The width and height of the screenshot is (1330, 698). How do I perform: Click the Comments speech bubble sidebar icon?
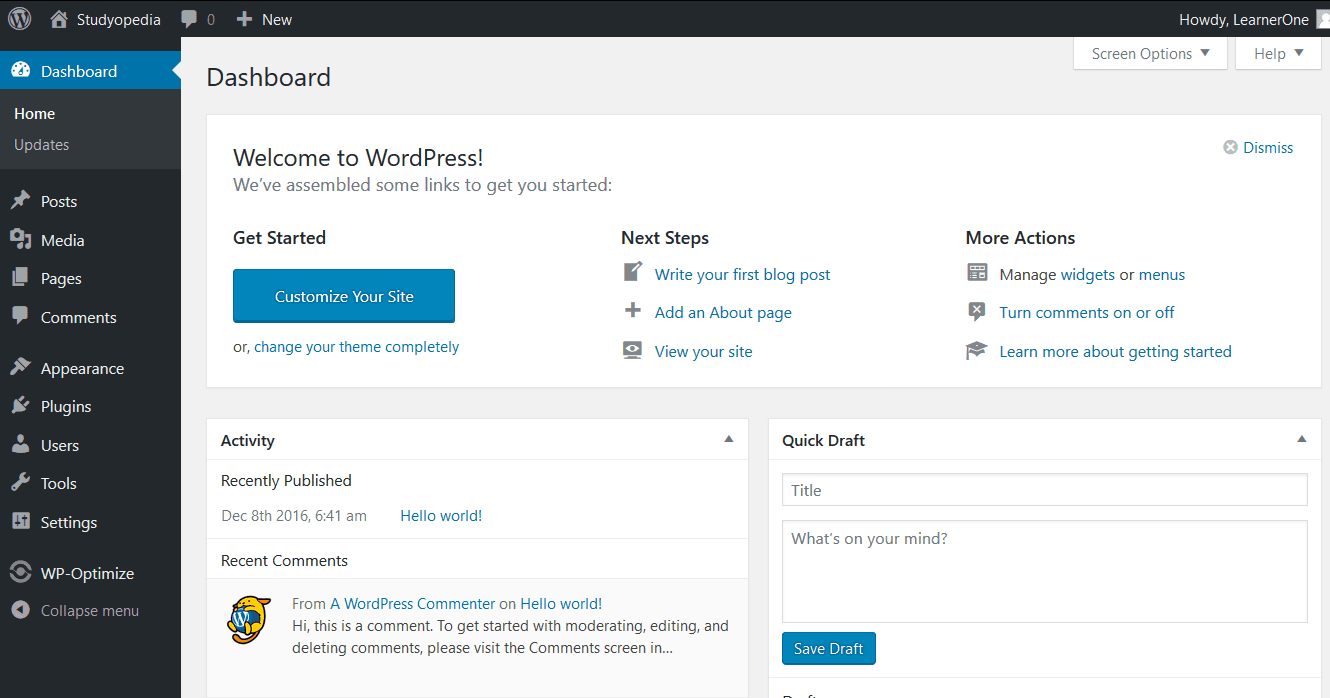[23, 317]
